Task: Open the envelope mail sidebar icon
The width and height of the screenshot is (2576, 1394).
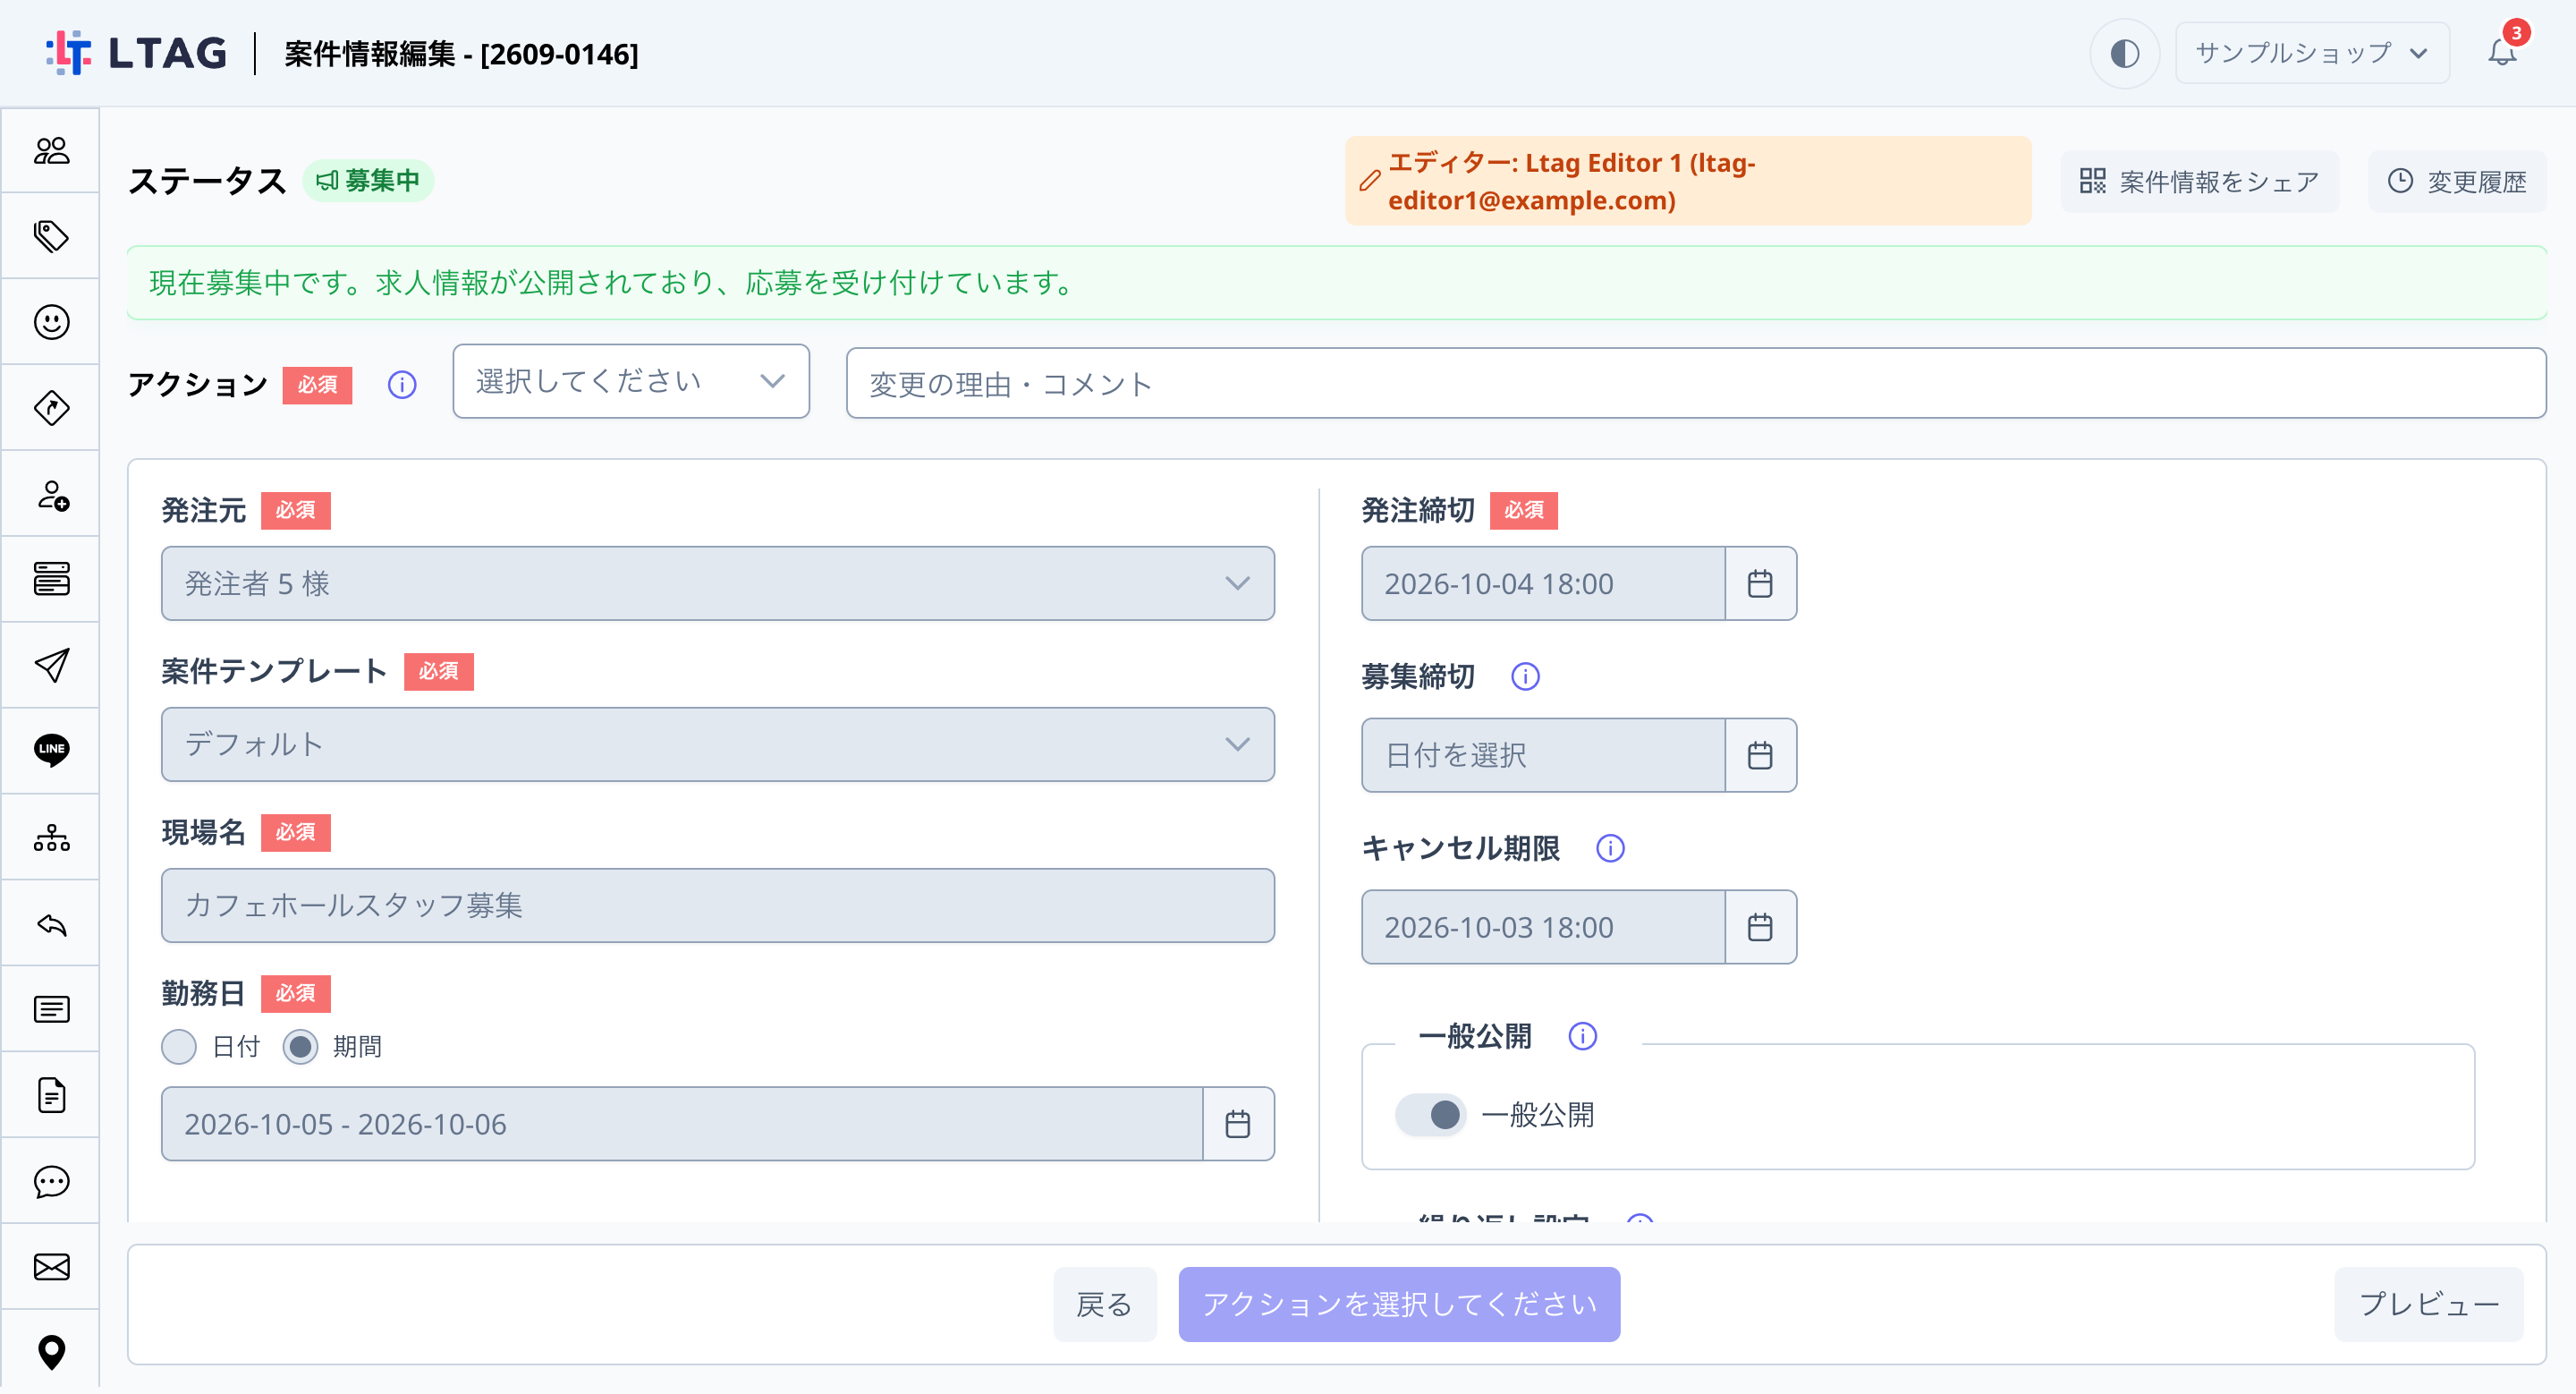Action: pos(51,1268)
